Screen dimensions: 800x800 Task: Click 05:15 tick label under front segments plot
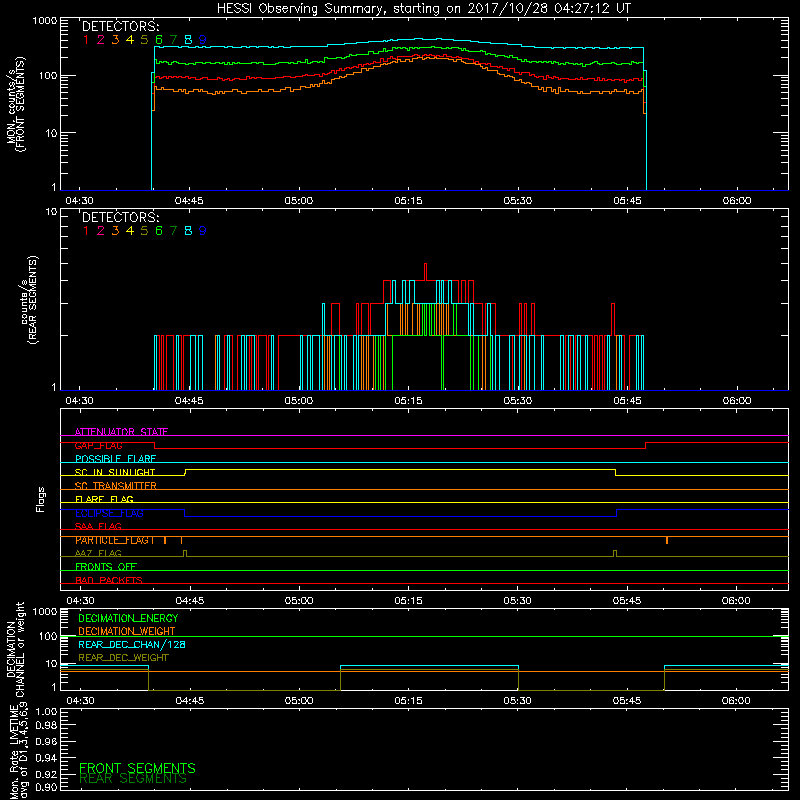tap(408, 201)
